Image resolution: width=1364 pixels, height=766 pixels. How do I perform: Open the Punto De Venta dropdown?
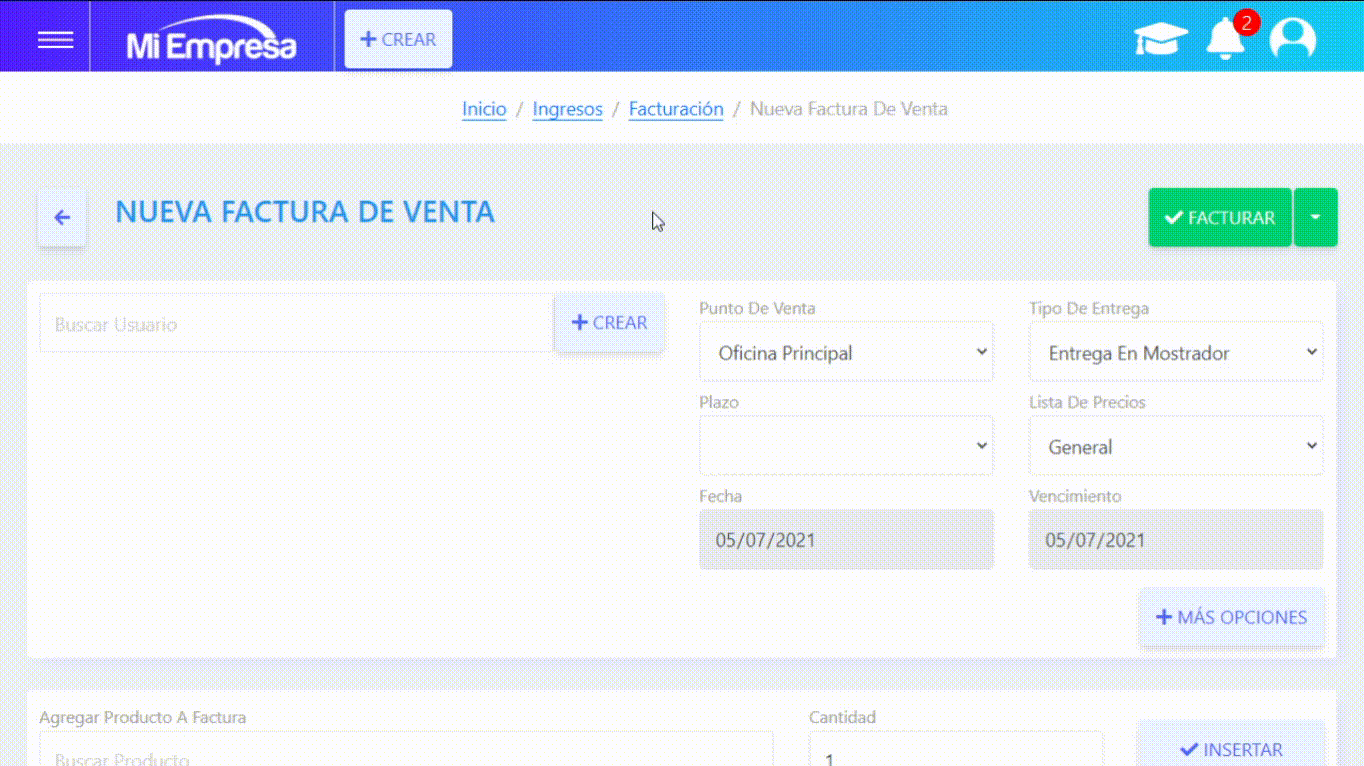846,352
